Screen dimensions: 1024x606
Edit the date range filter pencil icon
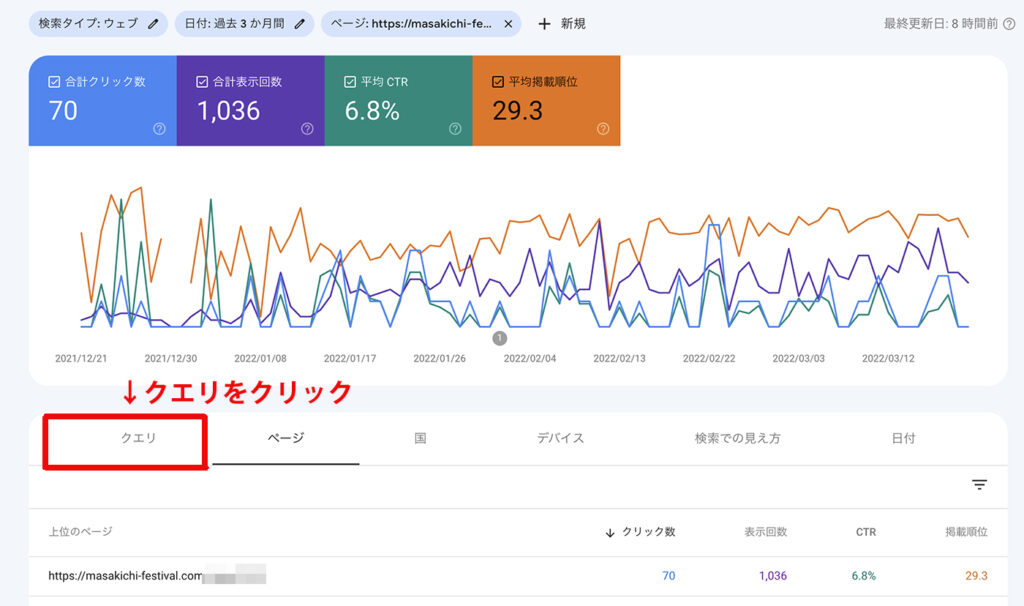[x=299, y=24]
